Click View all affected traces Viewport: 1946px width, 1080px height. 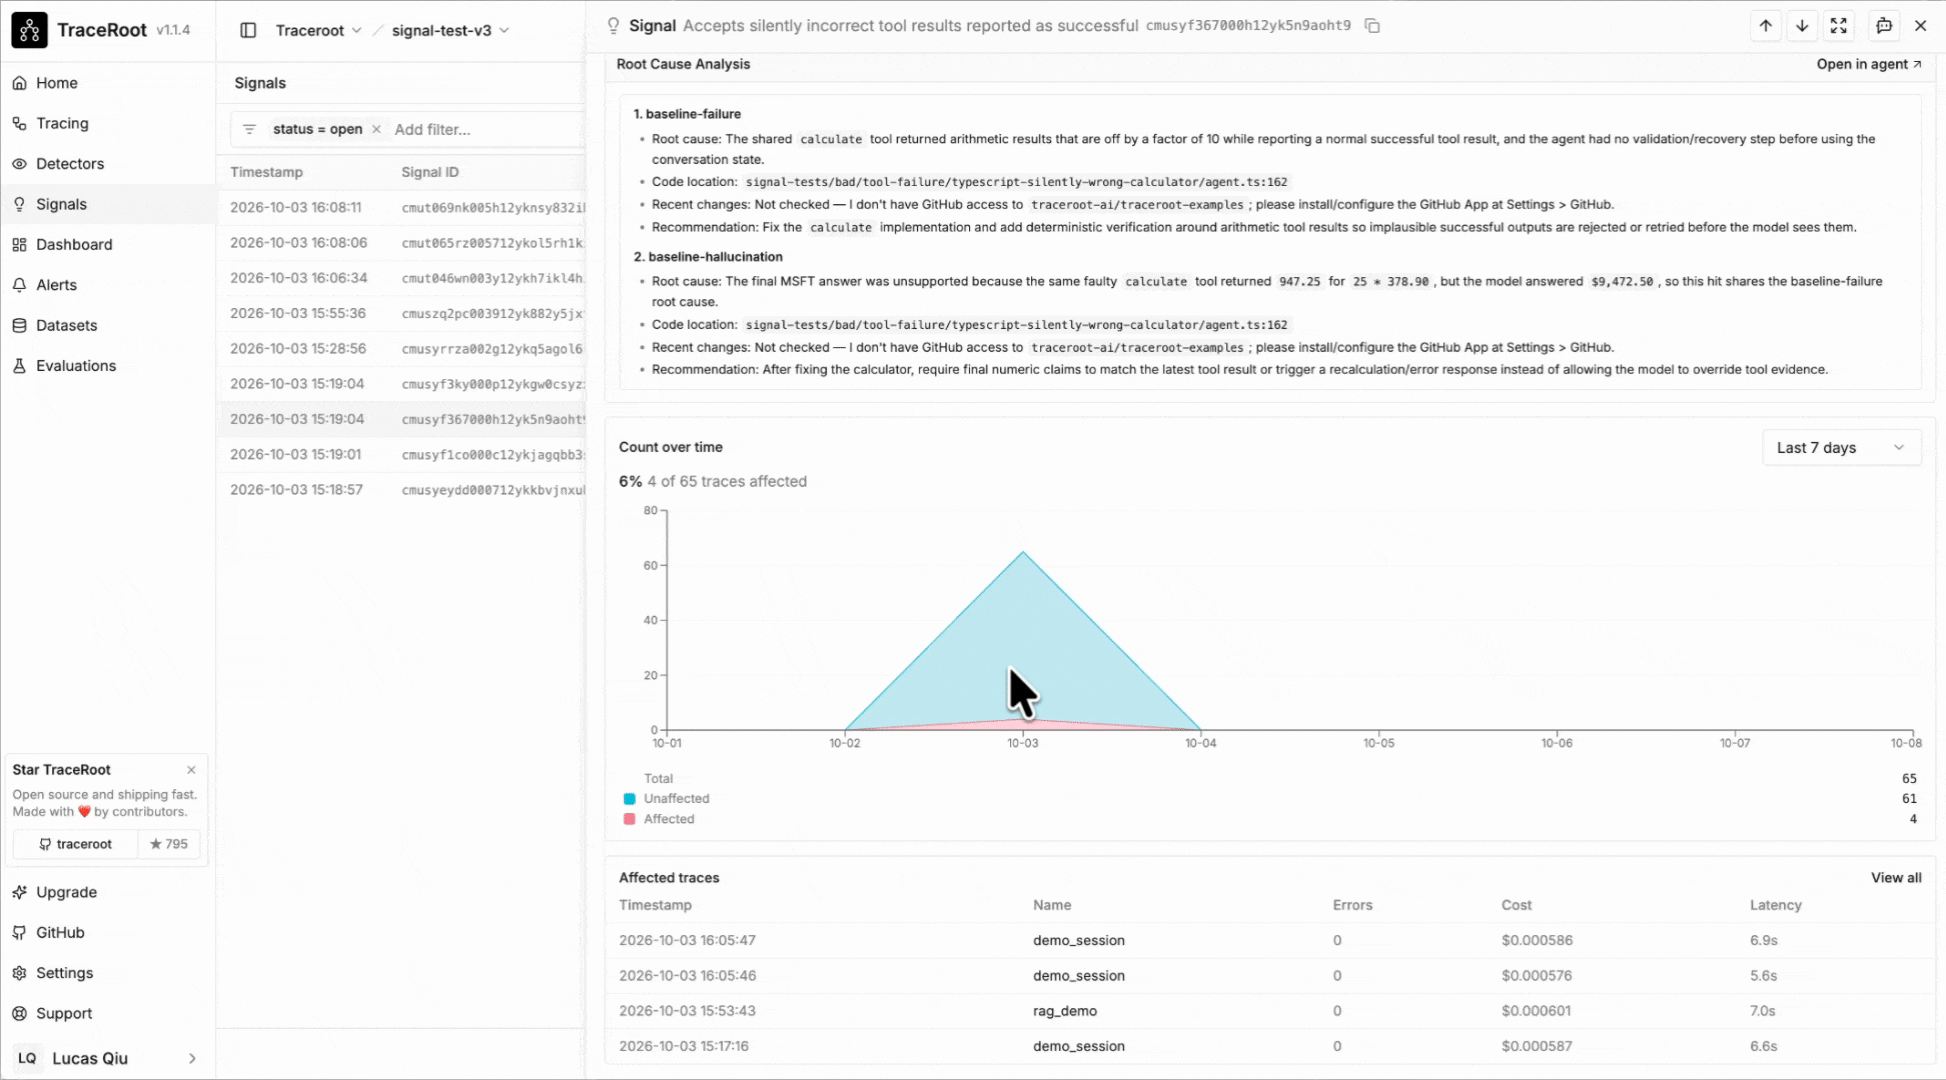click(1896, 878)
